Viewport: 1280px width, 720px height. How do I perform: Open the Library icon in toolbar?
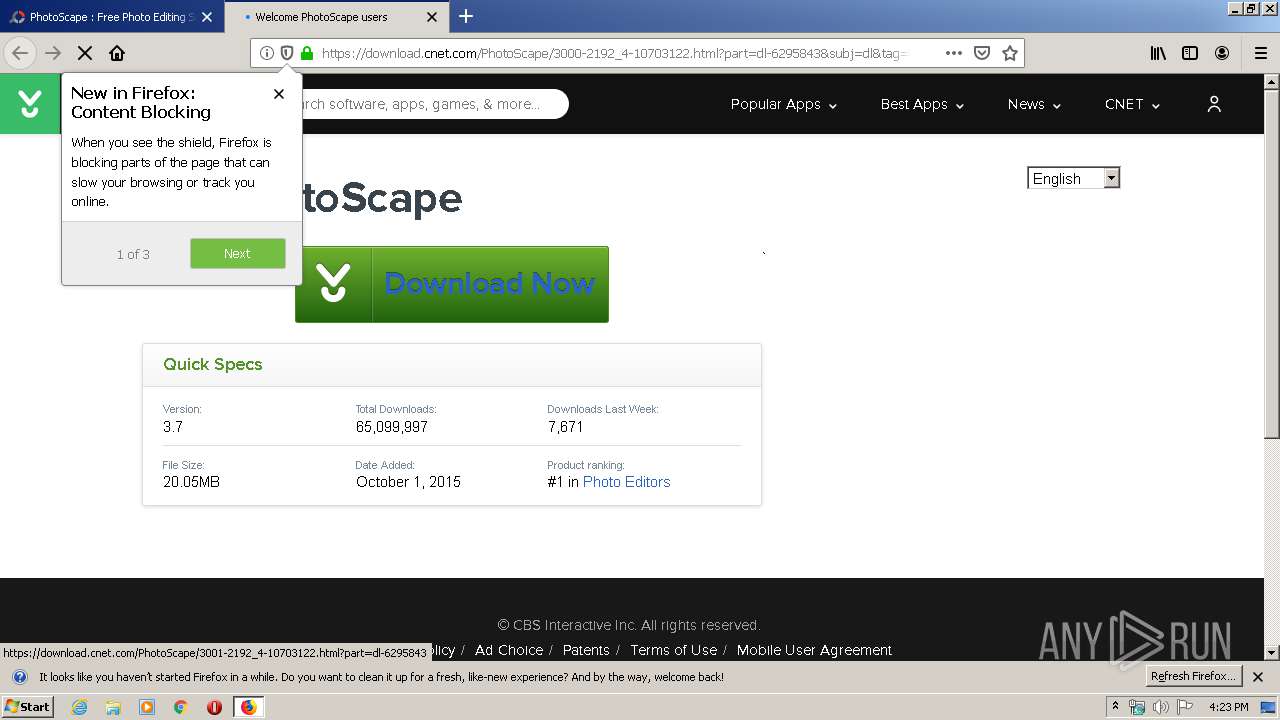1158,53
